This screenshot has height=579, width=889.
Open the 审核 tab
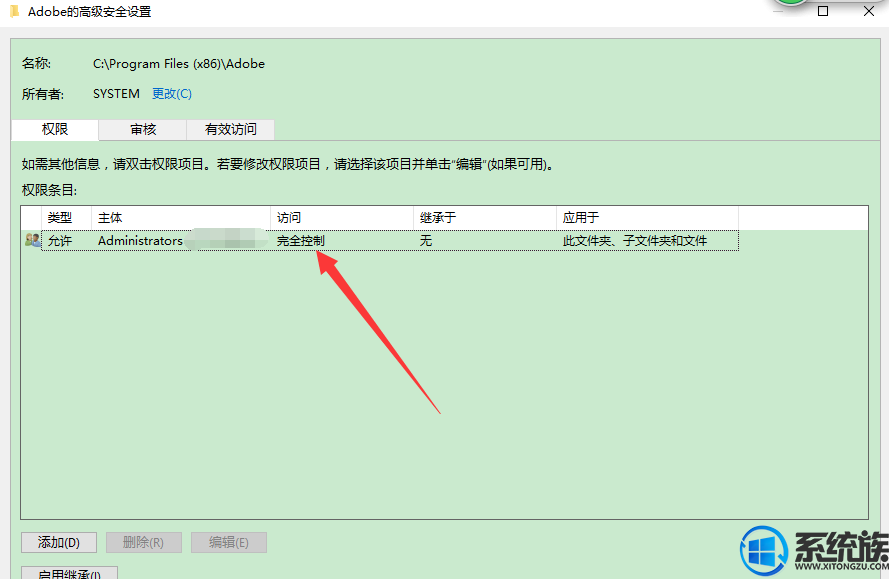pyautogui.click(x=143, y=130)
